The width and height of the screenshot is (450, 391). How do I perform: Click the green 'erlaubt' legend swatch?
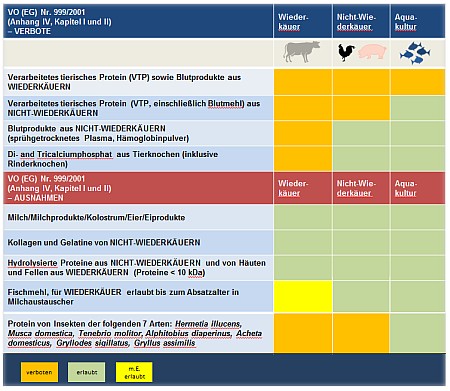(x=87, y=372)
